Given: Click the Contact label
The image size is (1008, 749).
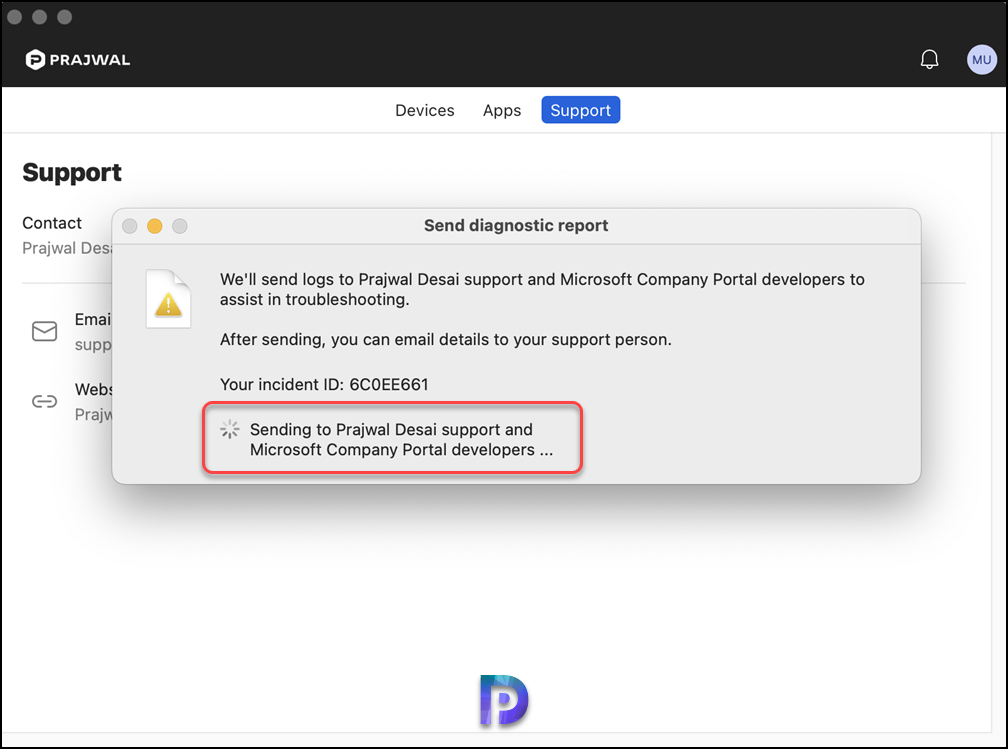Looking at the screenshot, I should [x=52, y=223].
